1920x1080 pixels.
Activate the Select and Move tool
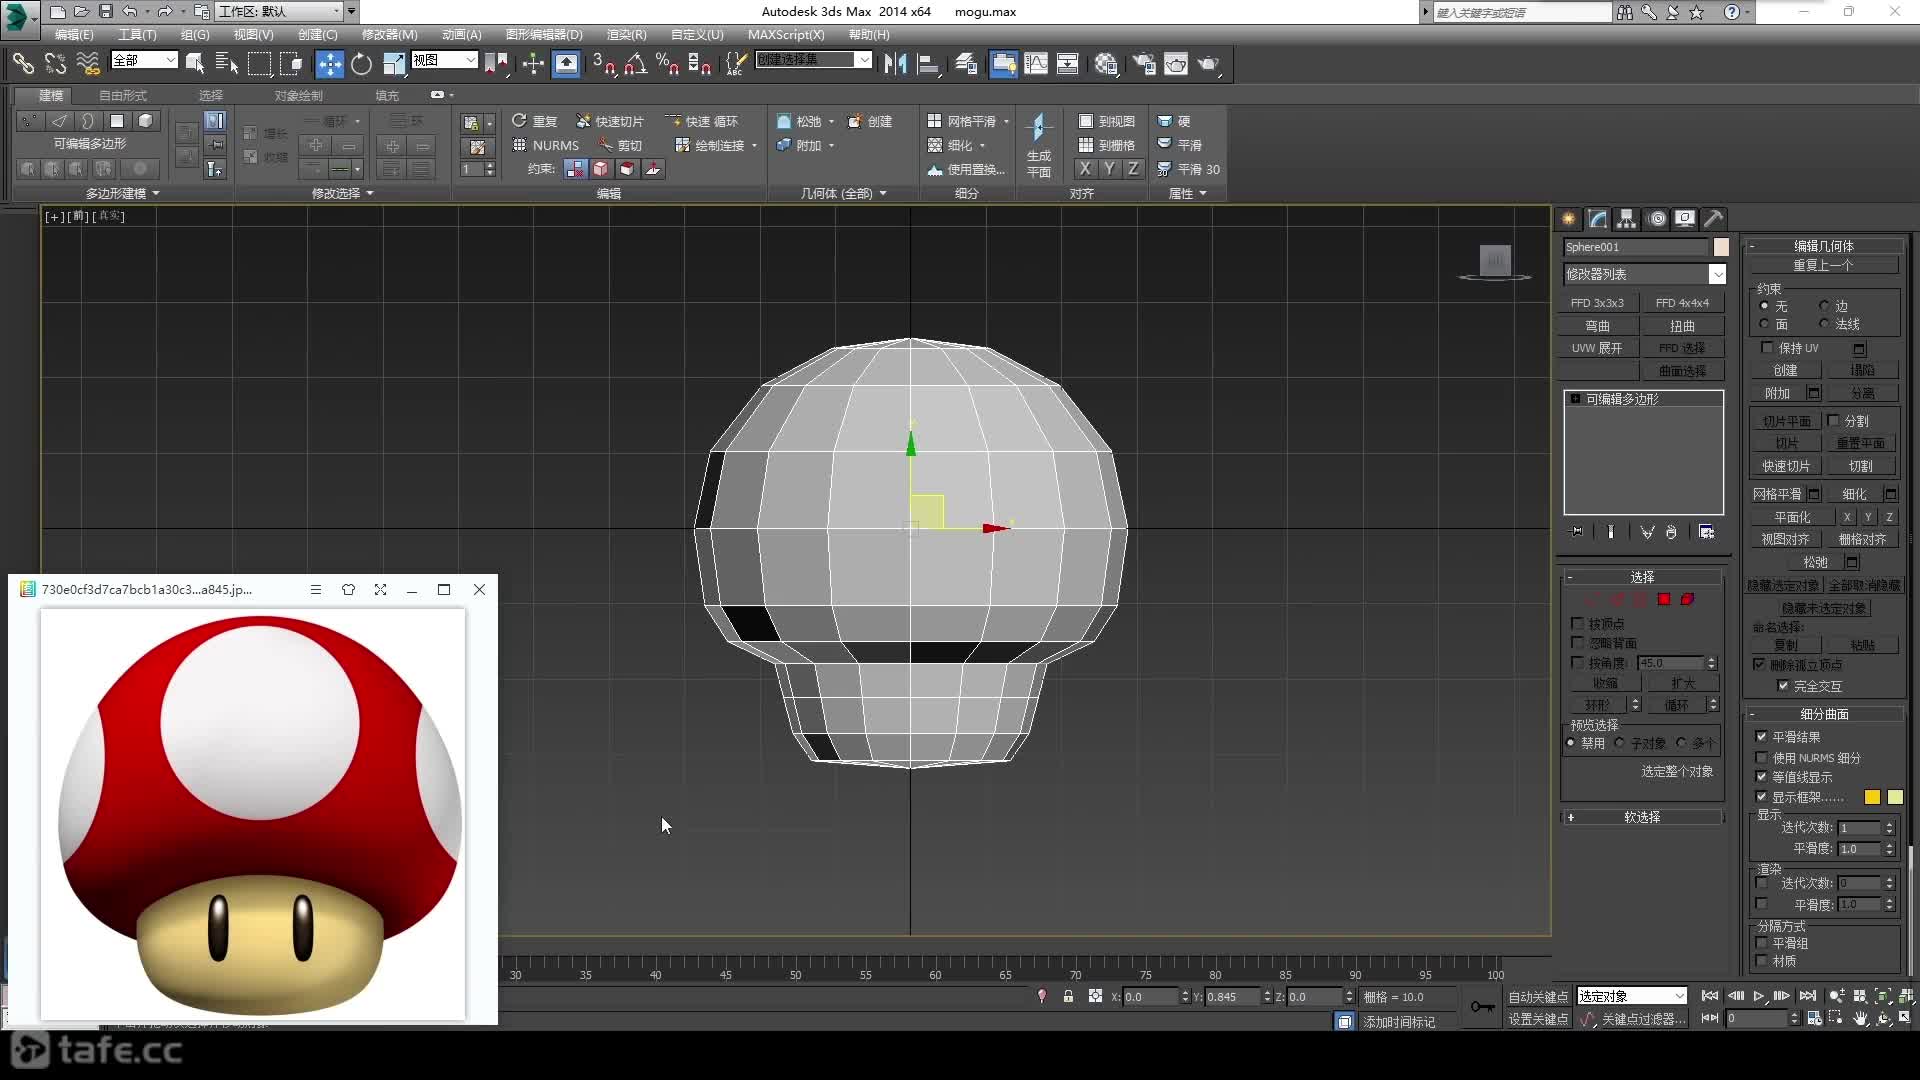click(329, 64)
